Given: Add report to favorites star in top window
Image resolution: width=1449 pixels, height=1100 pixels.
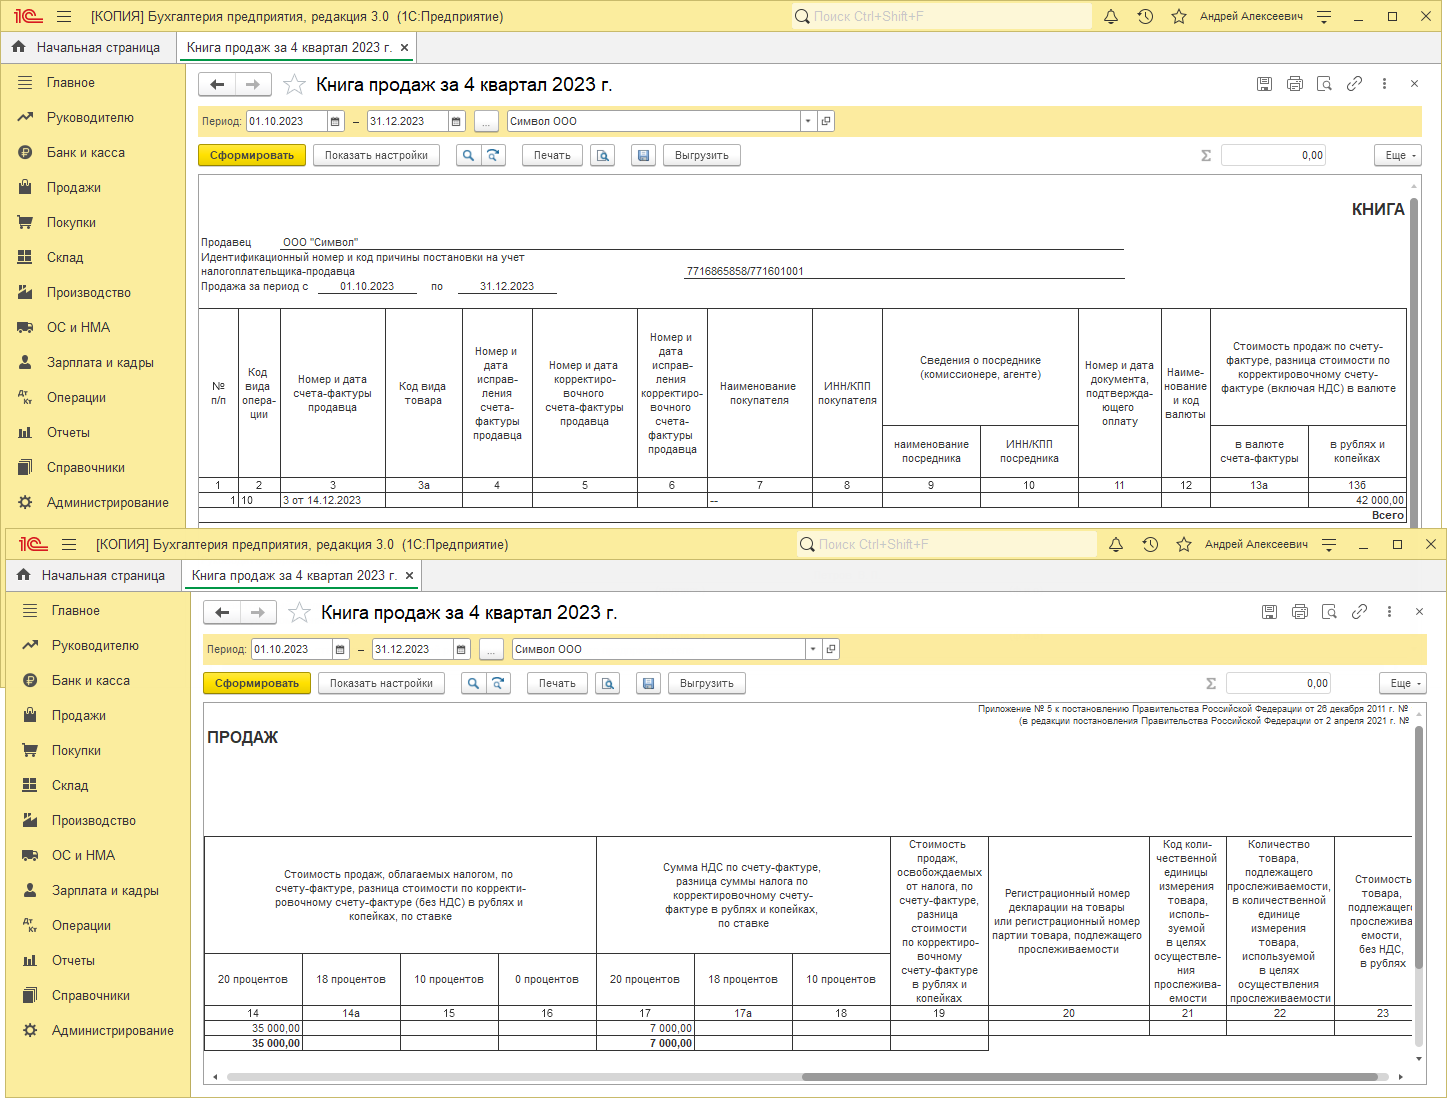Looking at the screenshot, I should click(294, 85).
